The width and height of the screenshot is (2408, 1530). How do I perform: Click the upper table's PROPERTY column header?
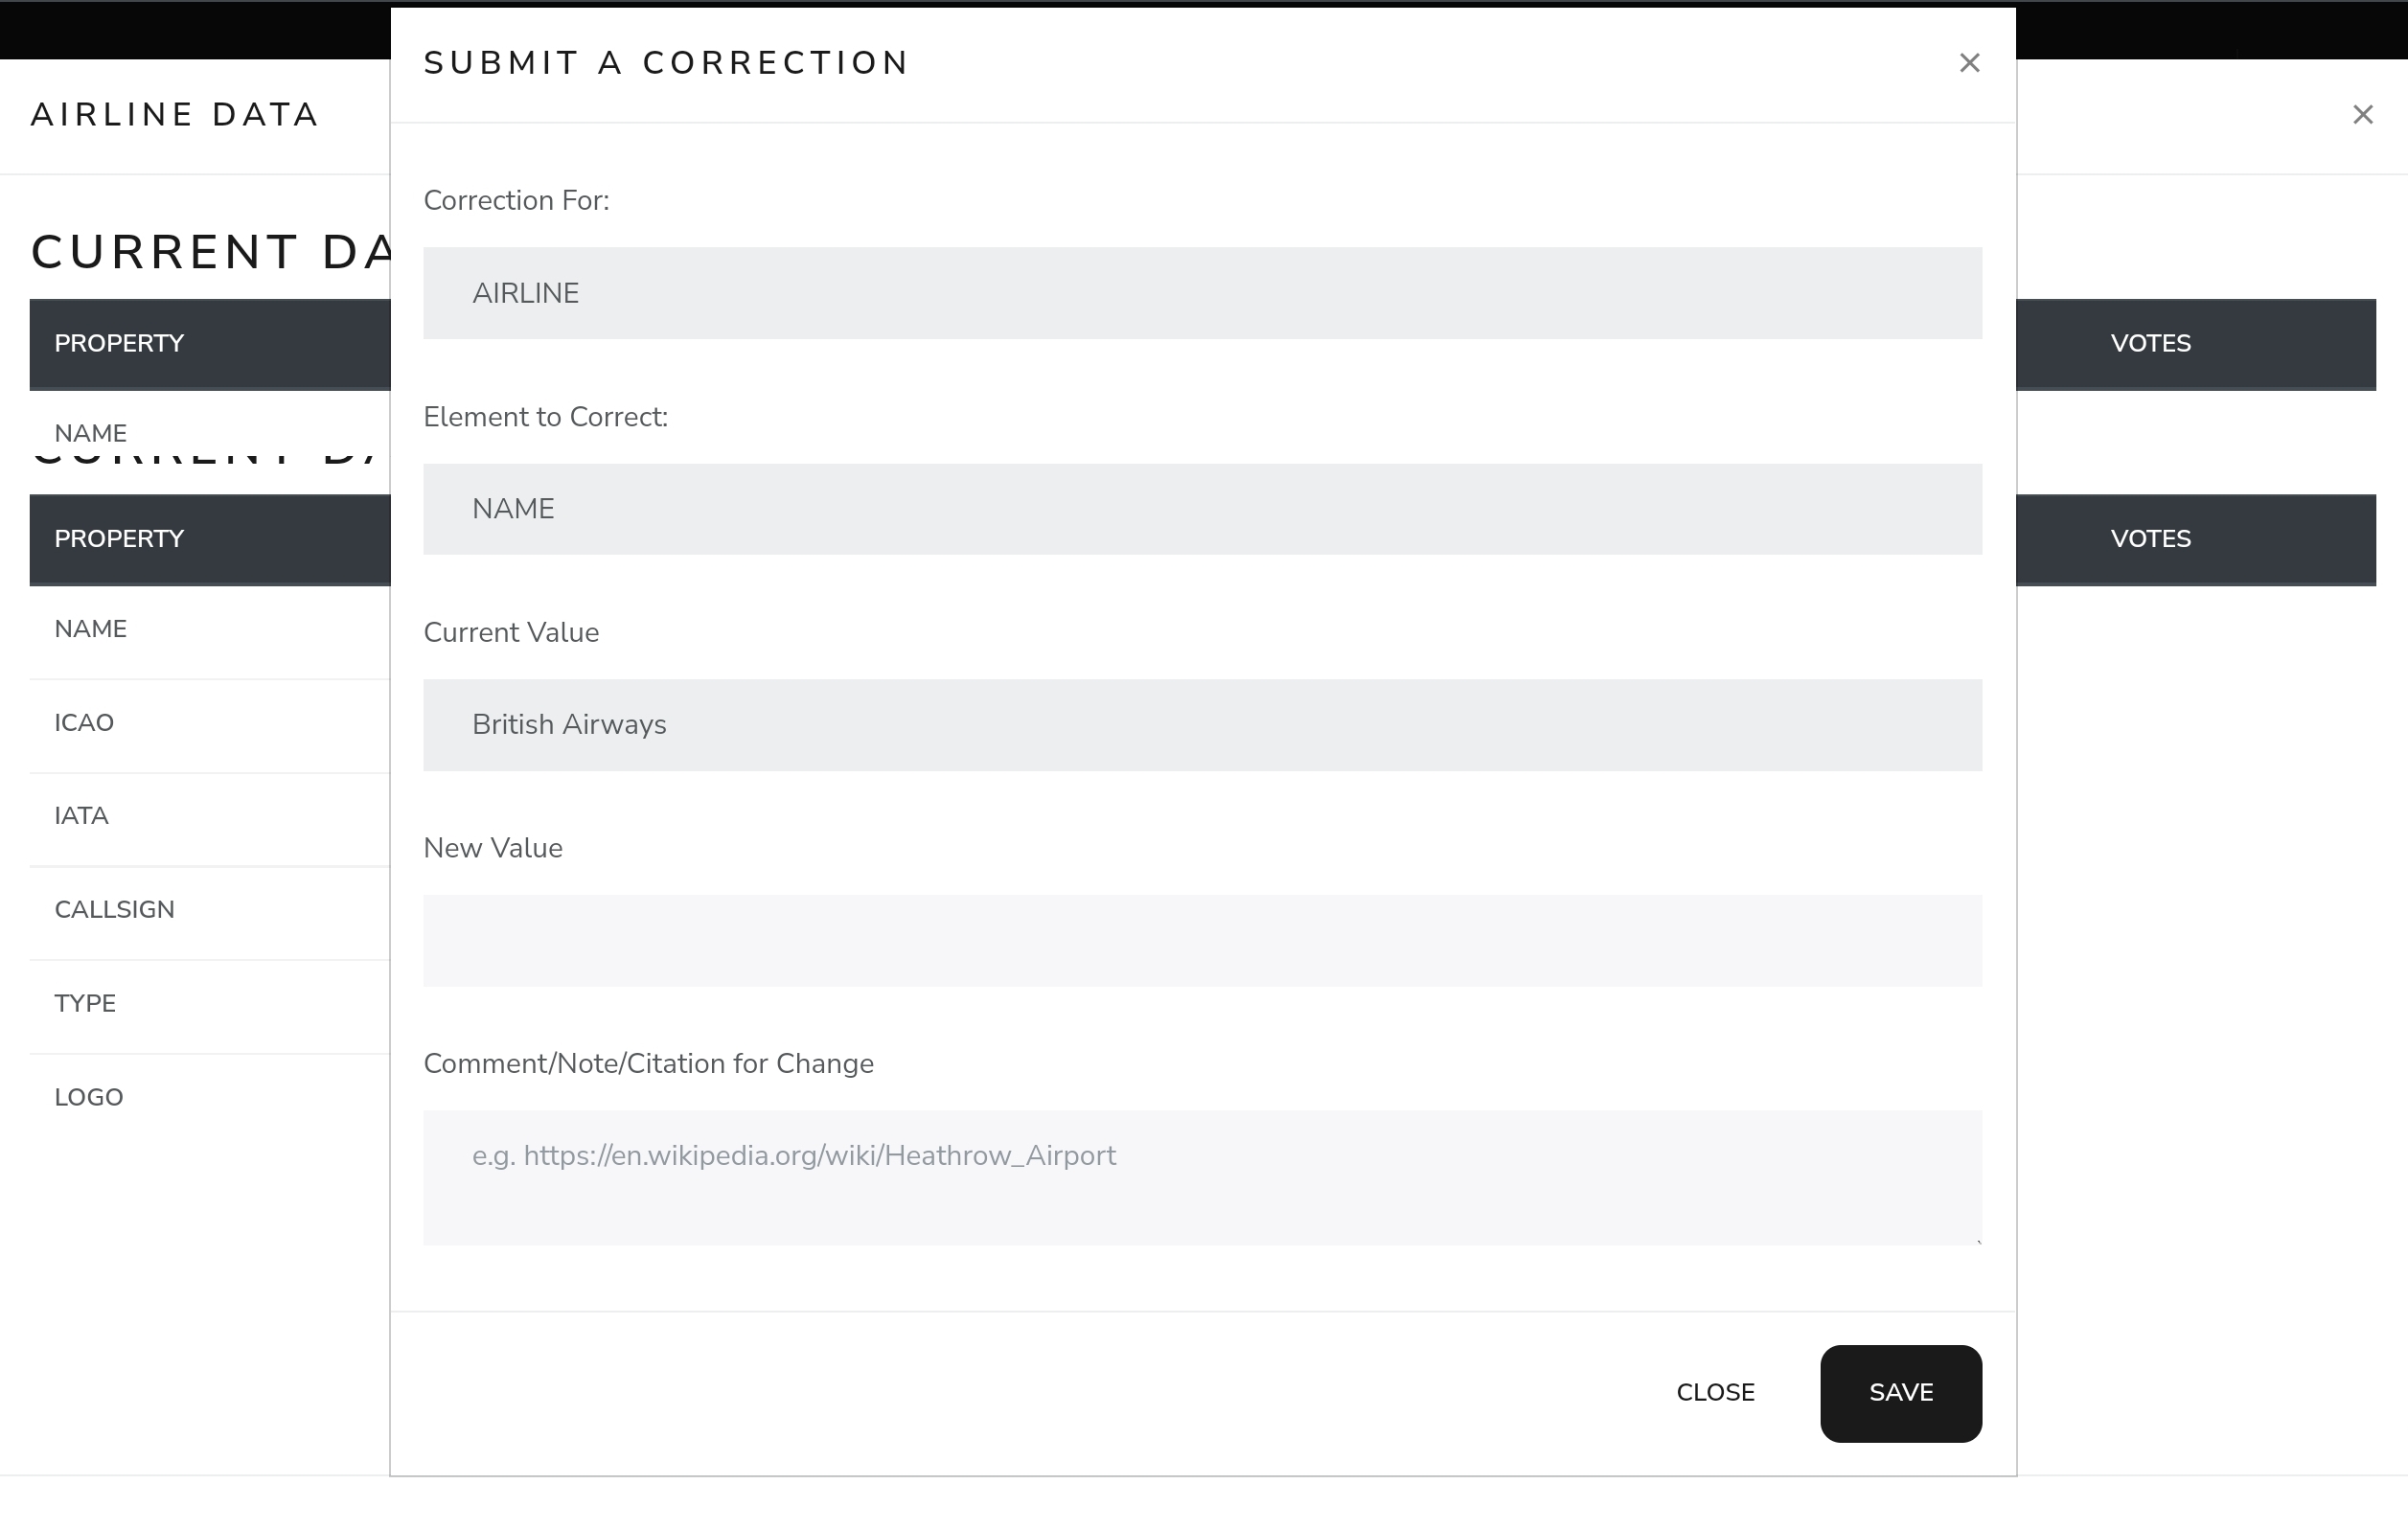120,344
